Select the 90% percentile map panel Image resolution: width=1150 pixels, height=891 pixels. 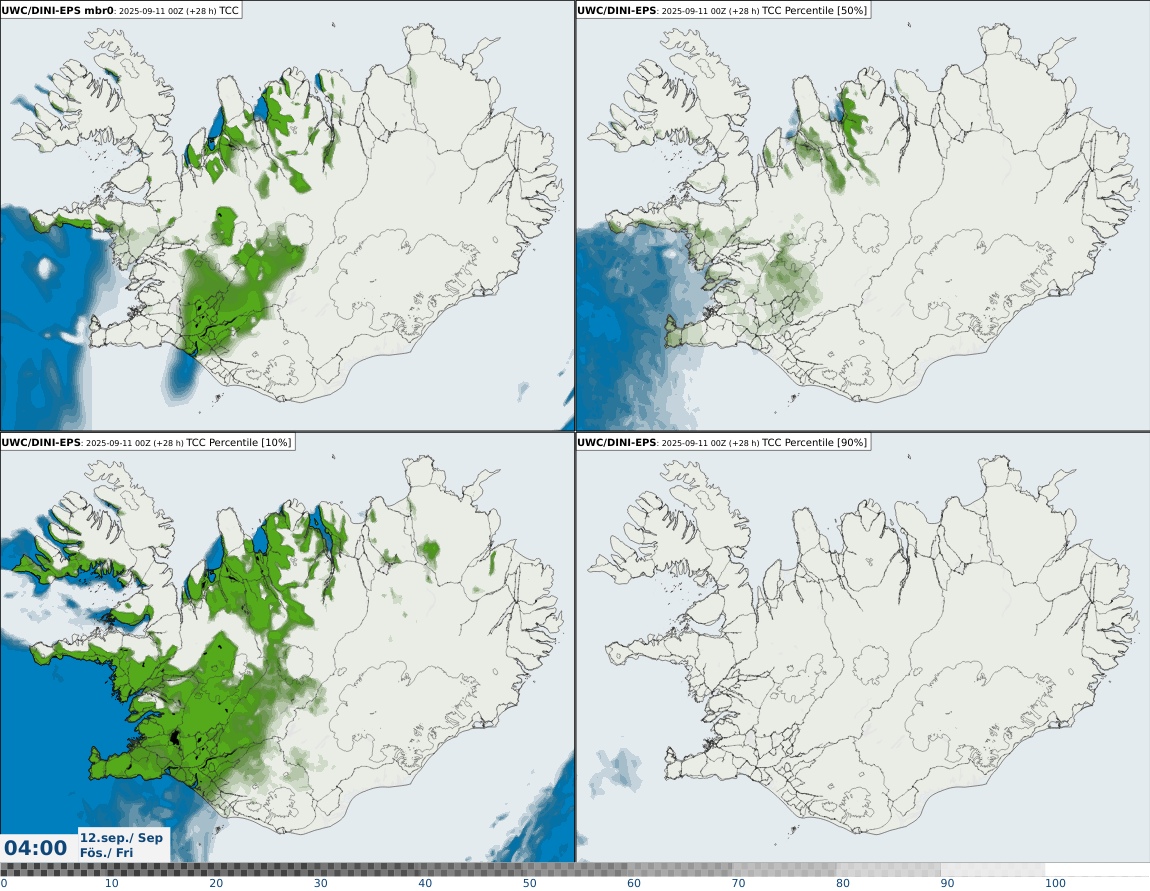tap(862, 648)
